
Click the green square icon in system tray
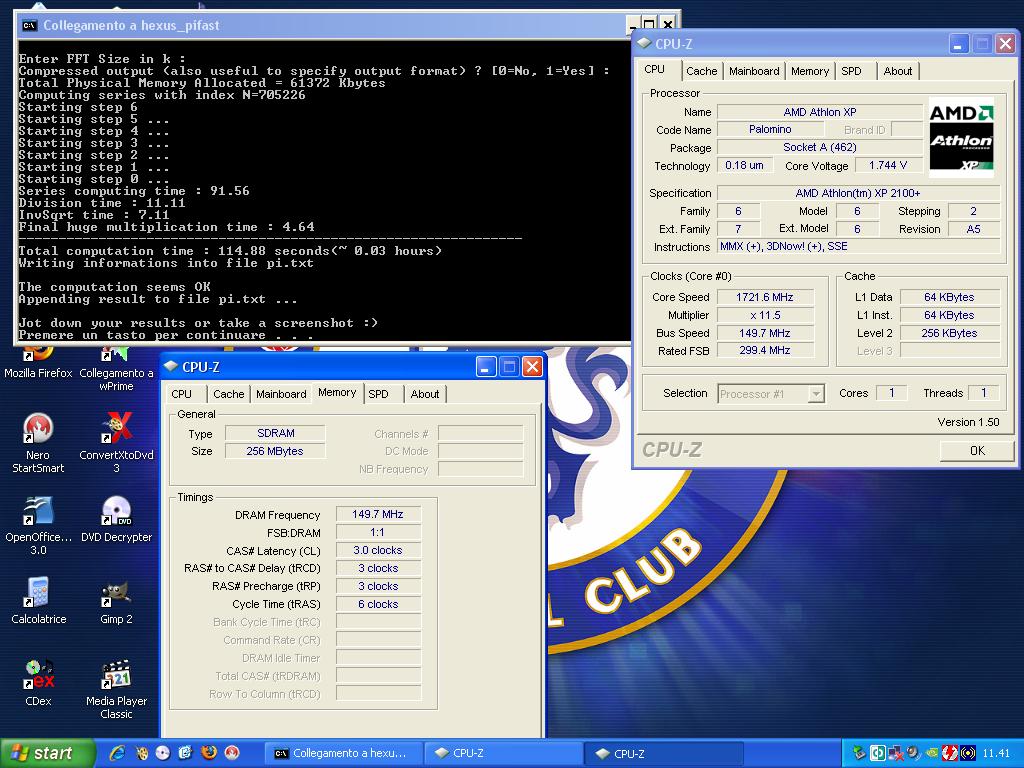coord(878,753)
